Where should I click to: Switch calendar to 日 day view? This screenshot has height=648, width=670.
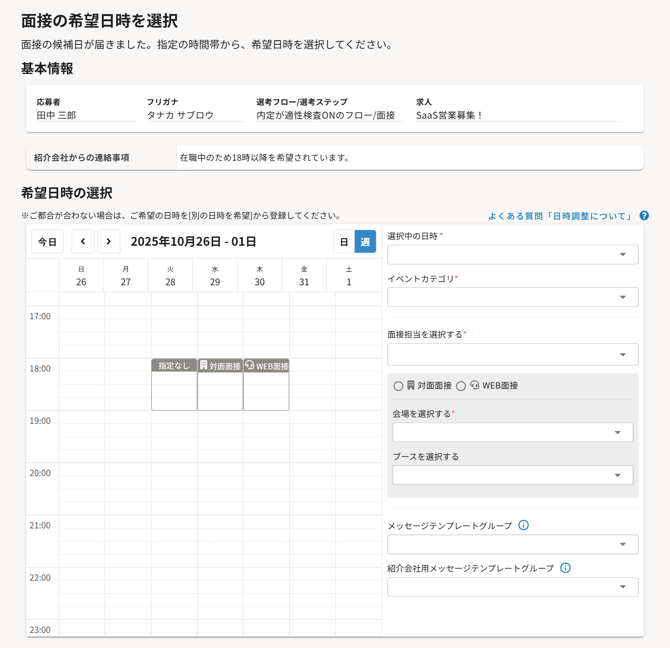click(x=344, y=242)
